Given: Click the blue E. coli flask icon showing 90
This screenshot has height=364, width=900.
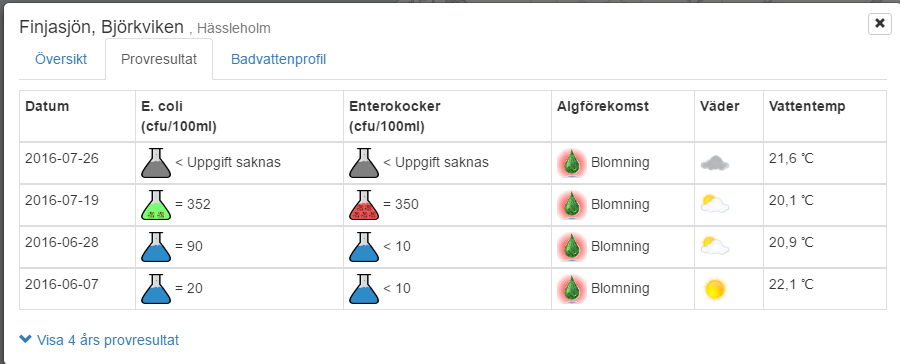Looking at the screenshot, I should 156,247.
